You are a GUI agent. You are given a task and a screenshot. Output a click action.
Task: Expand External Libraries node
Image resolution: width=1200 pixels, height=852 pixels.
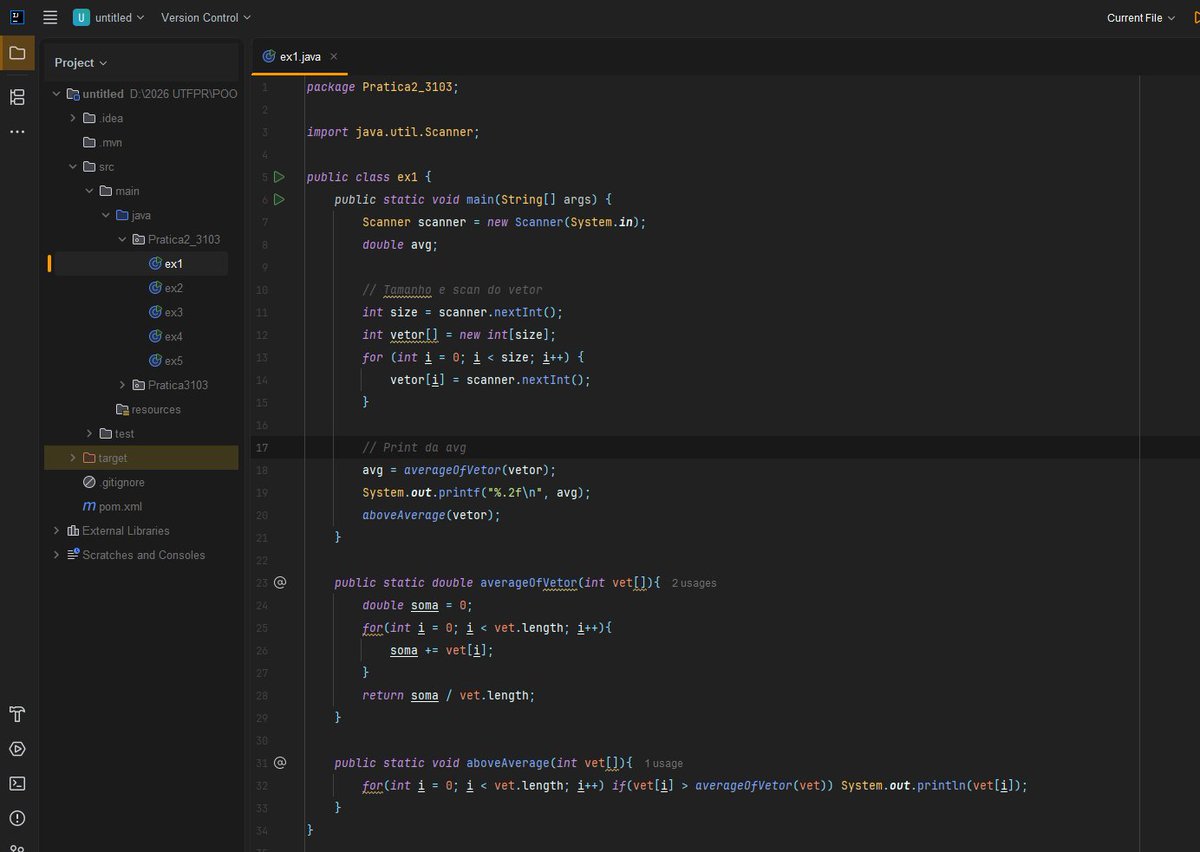pyautogui.click(x=56, y=530)
